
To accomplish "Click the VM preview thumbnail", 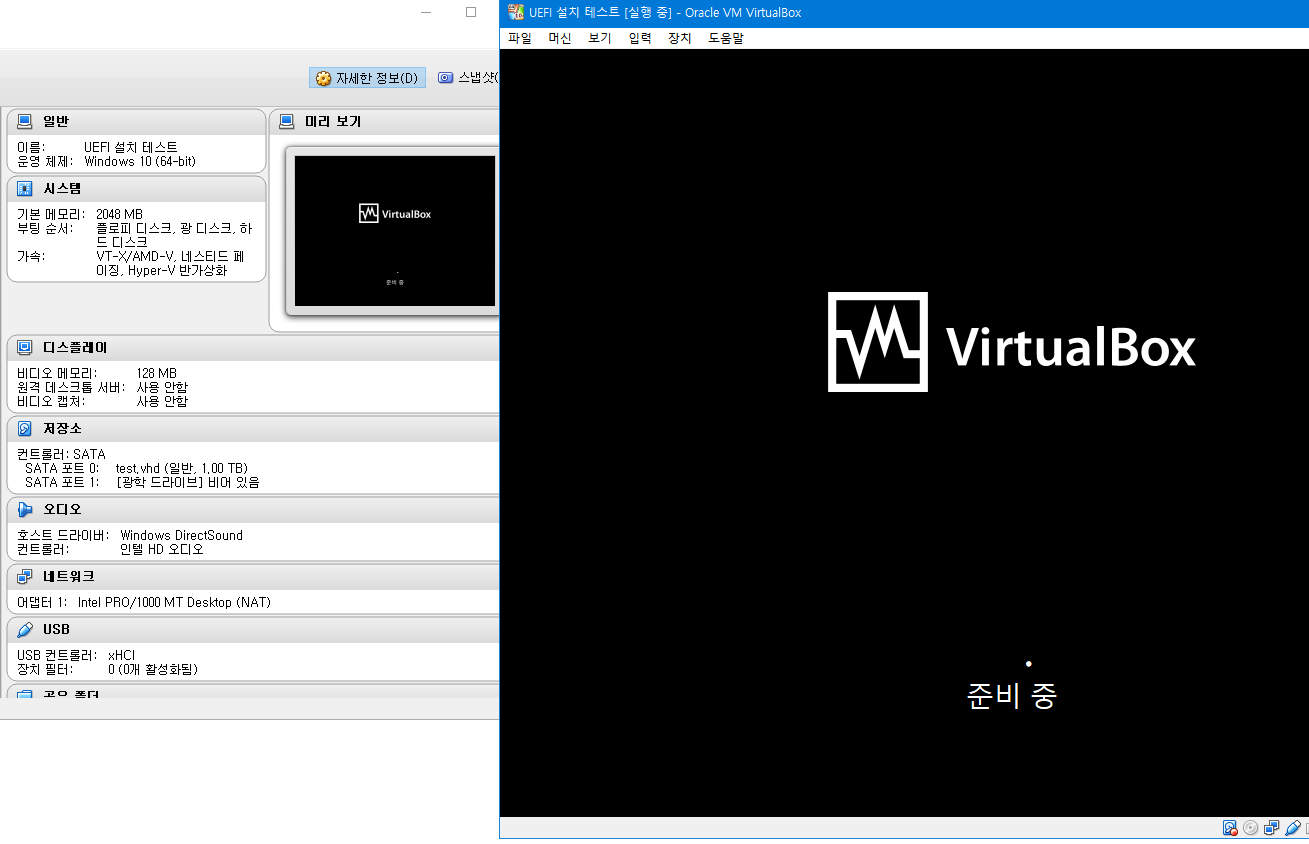I will (395, 231).
